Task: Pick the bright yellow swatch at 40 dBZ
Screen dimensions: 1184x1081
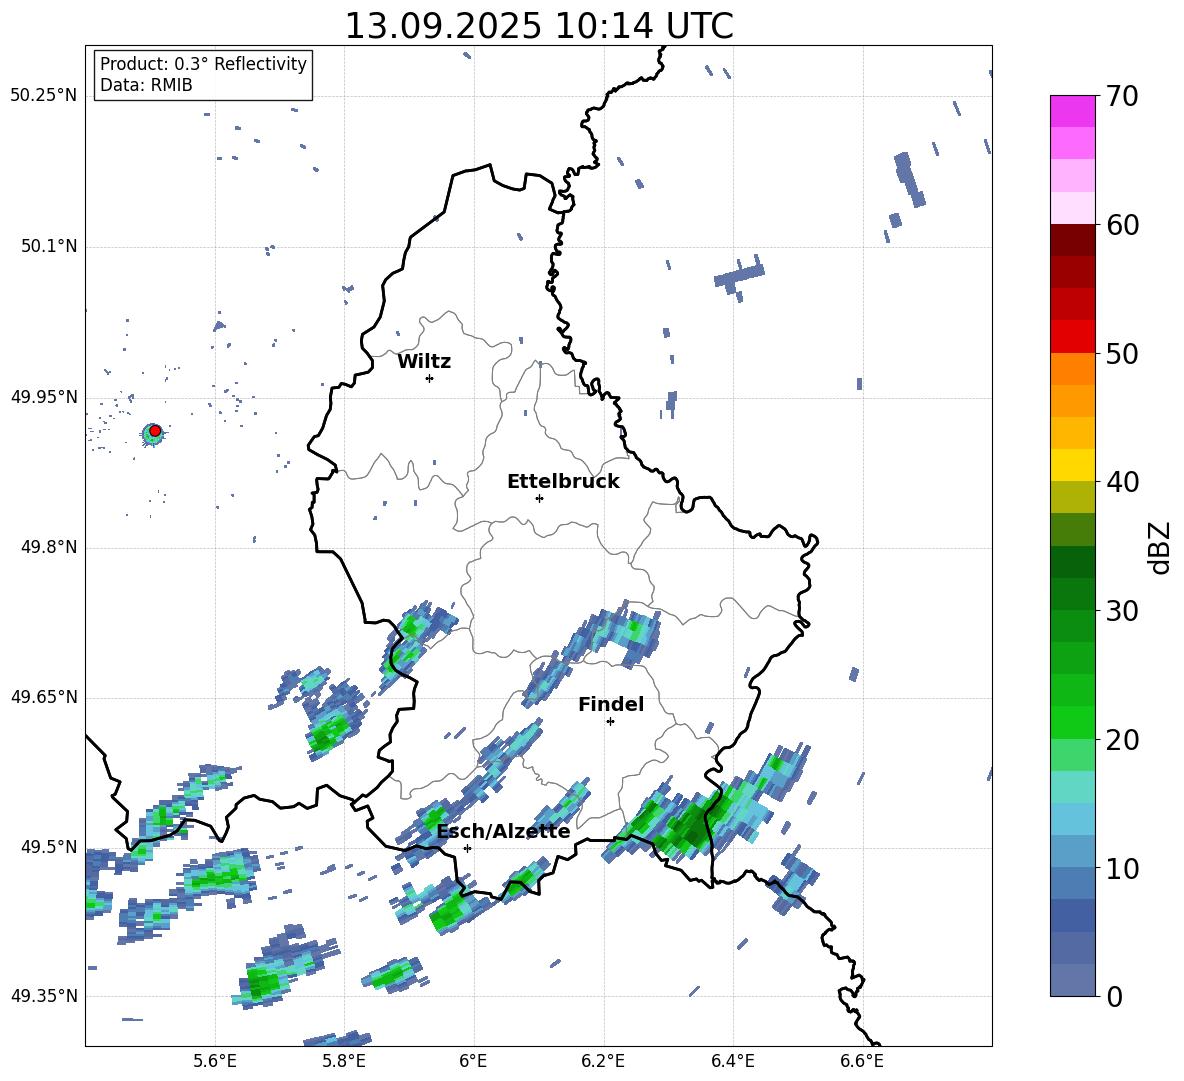Action: 1073,465
